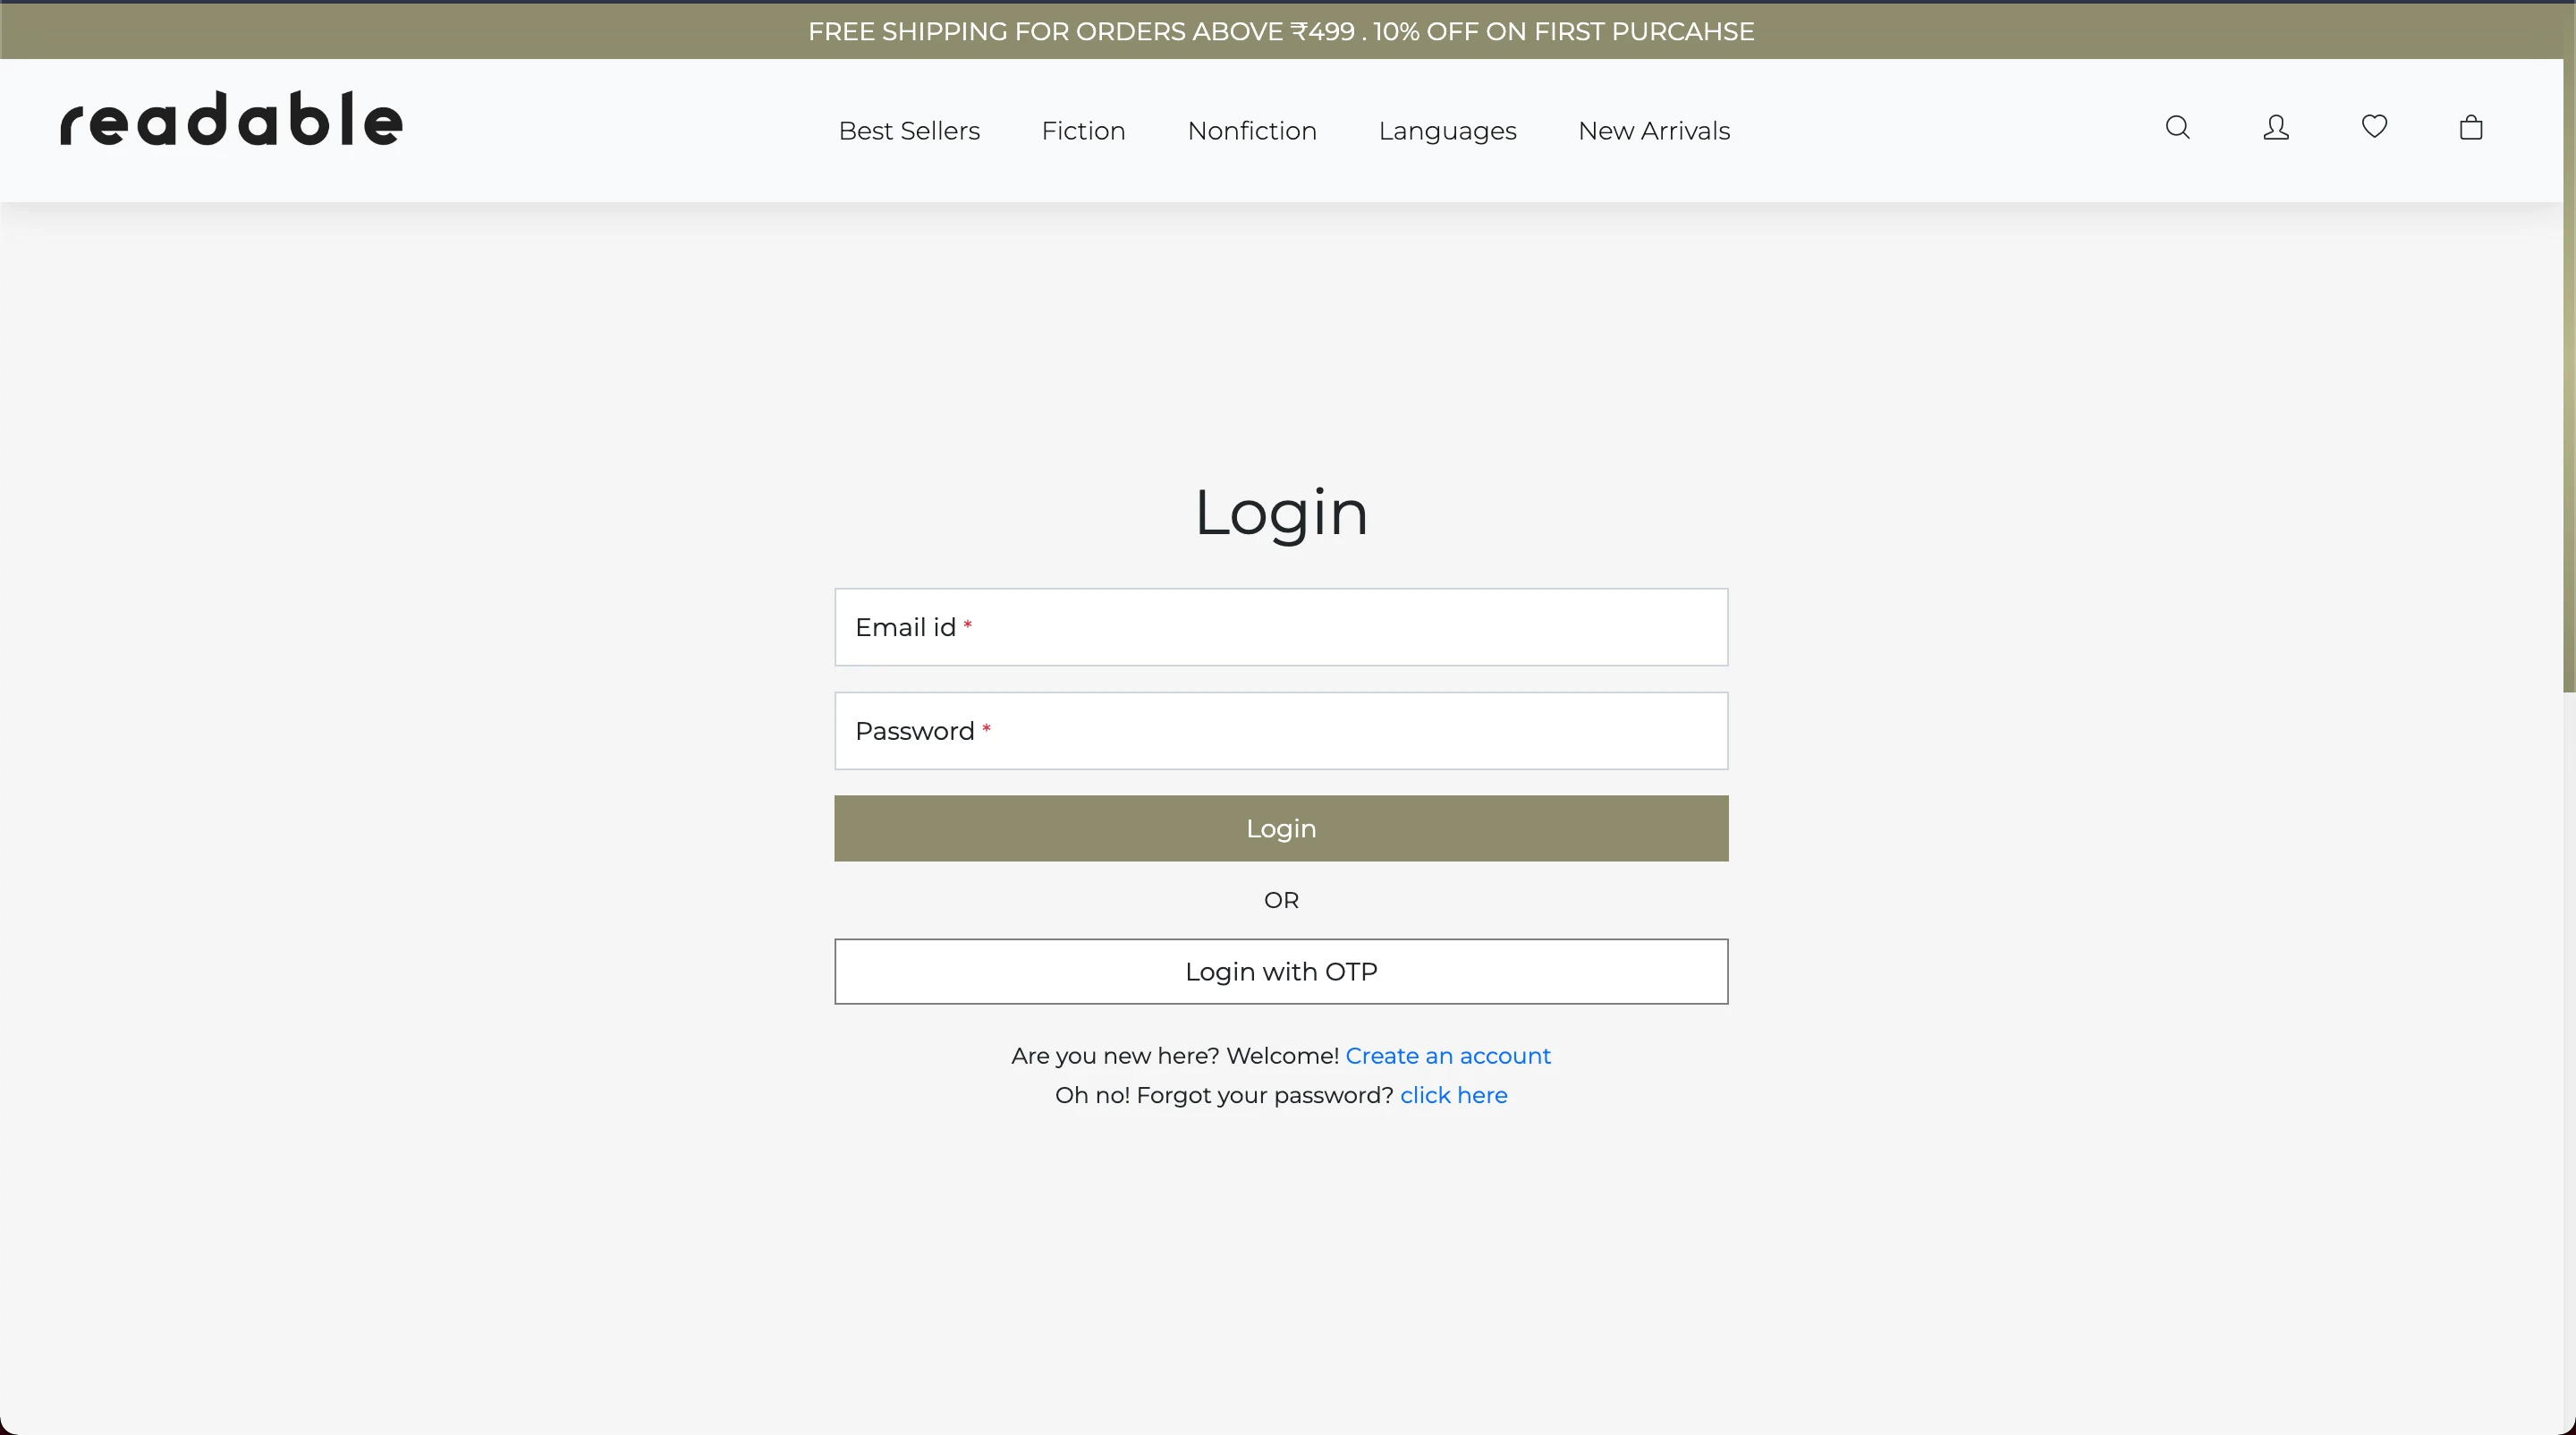Viewport: 2576px width, 1435px height.
Task: Click the OR separator text
Action: (x=1281, y=900)
